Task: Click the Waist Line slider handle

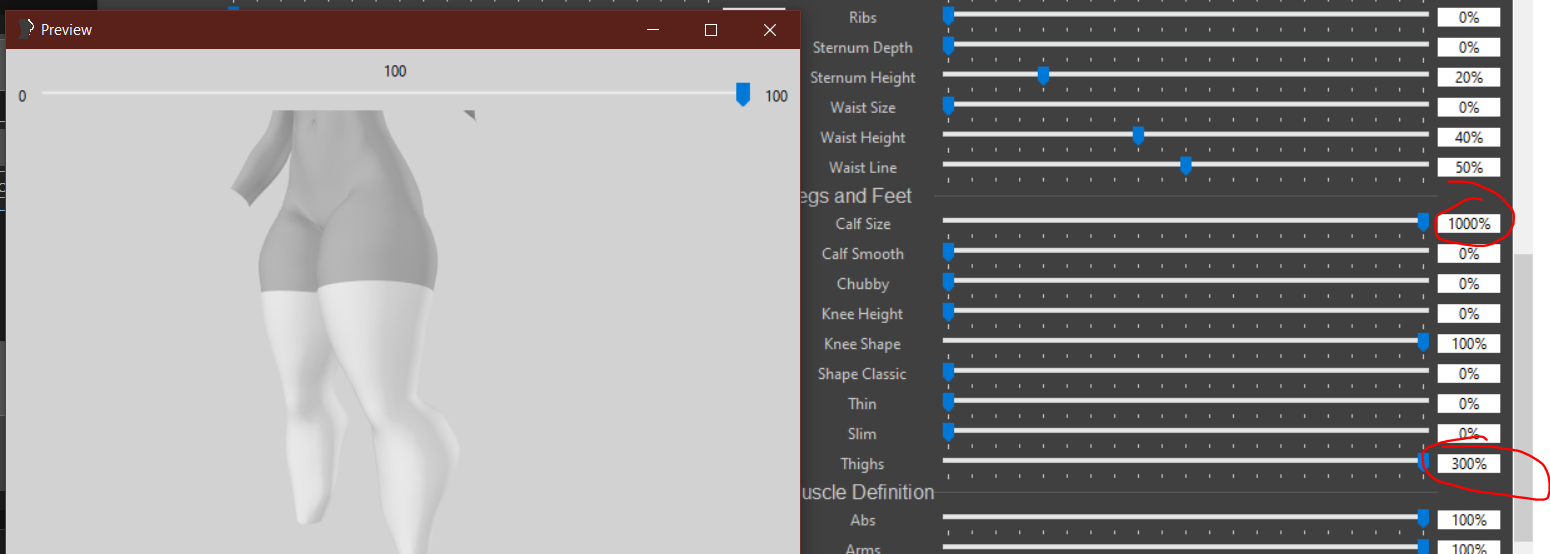Action: pos(1186,165)
